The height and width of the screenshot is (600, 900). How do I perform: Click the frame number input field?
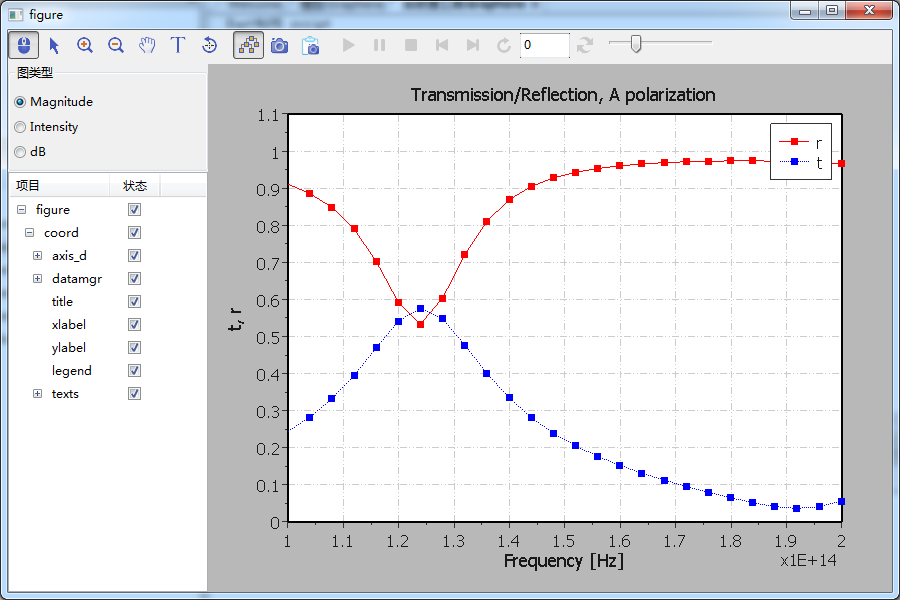544,45
